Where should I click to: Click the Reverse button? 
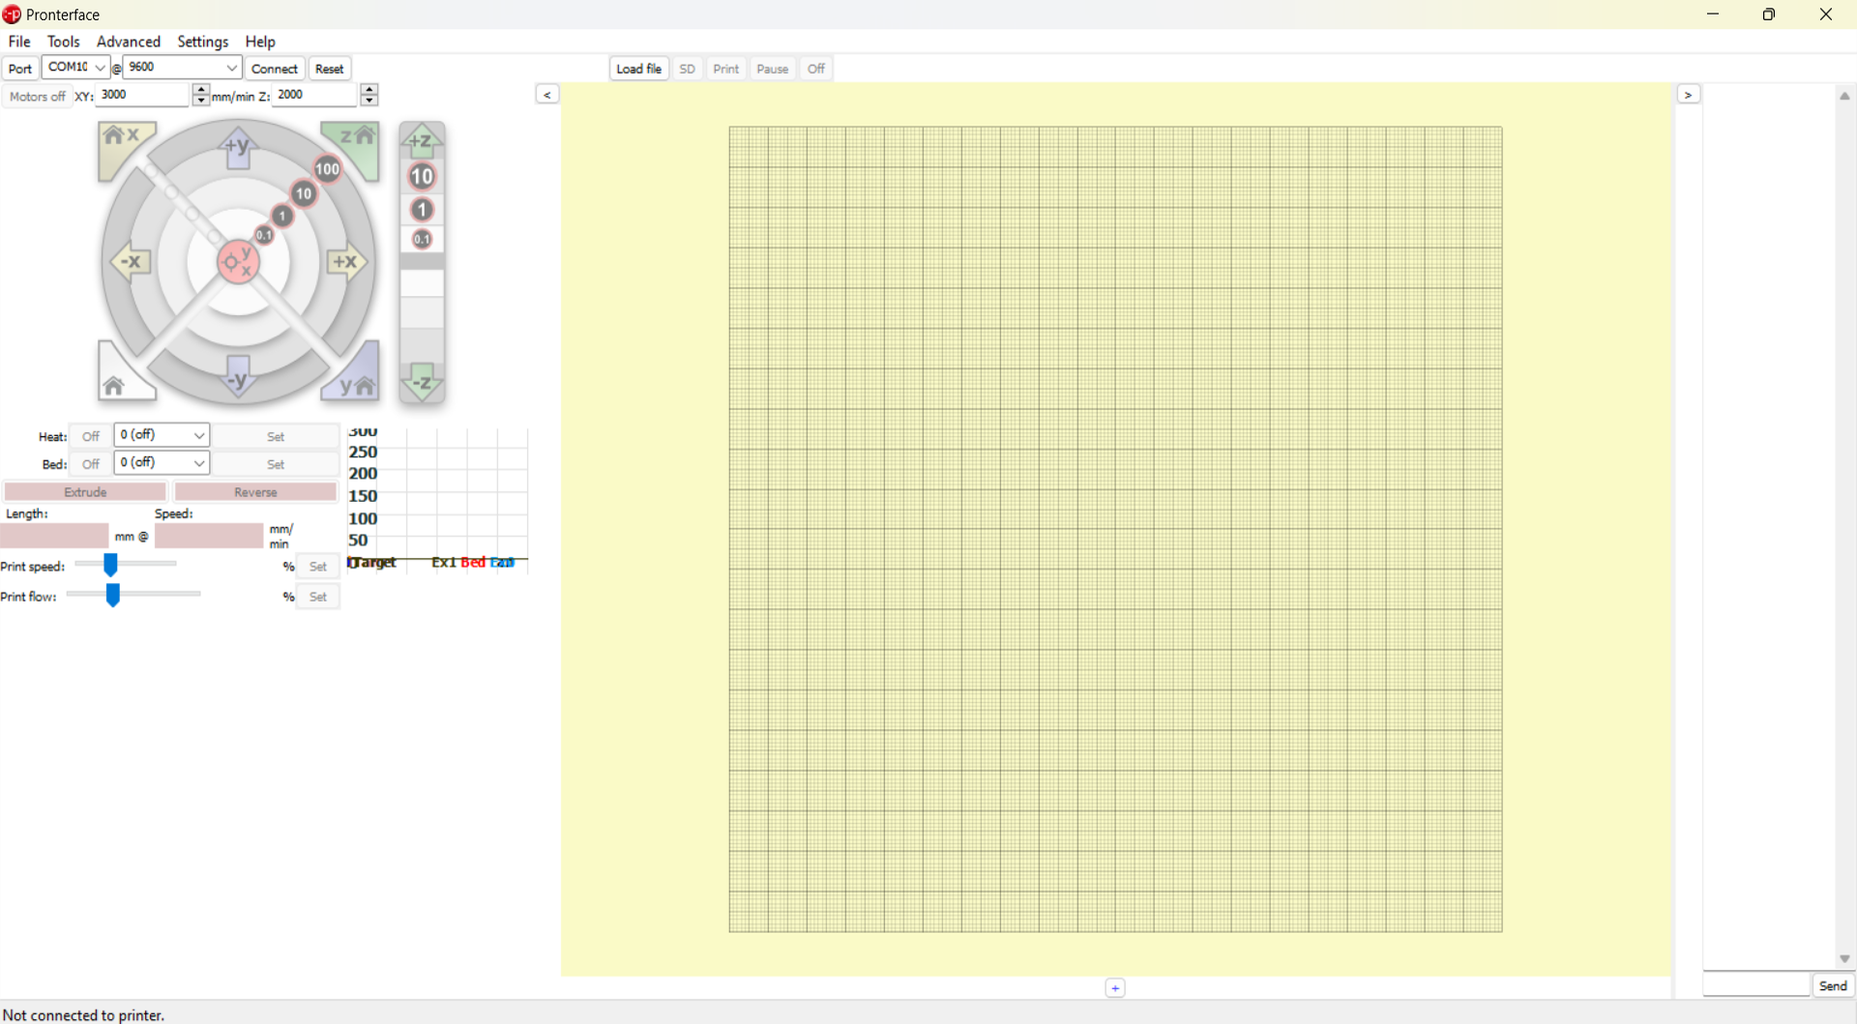[255, 492]
